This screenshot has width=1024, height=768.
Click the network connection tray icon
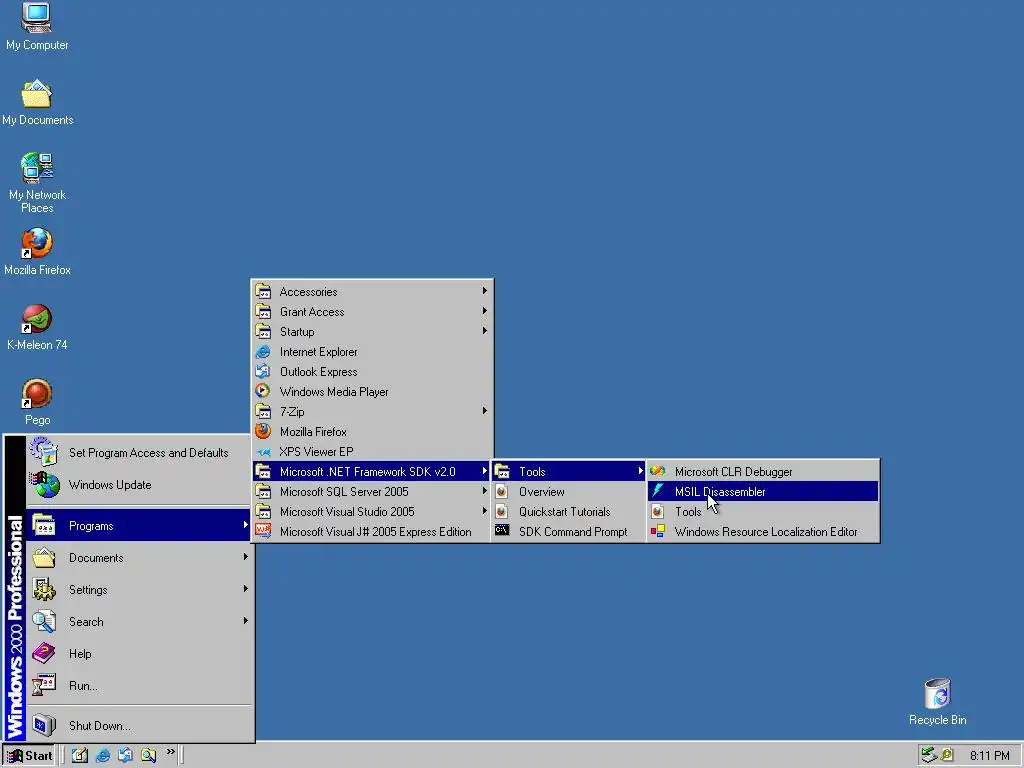click(x=929, y=755)
